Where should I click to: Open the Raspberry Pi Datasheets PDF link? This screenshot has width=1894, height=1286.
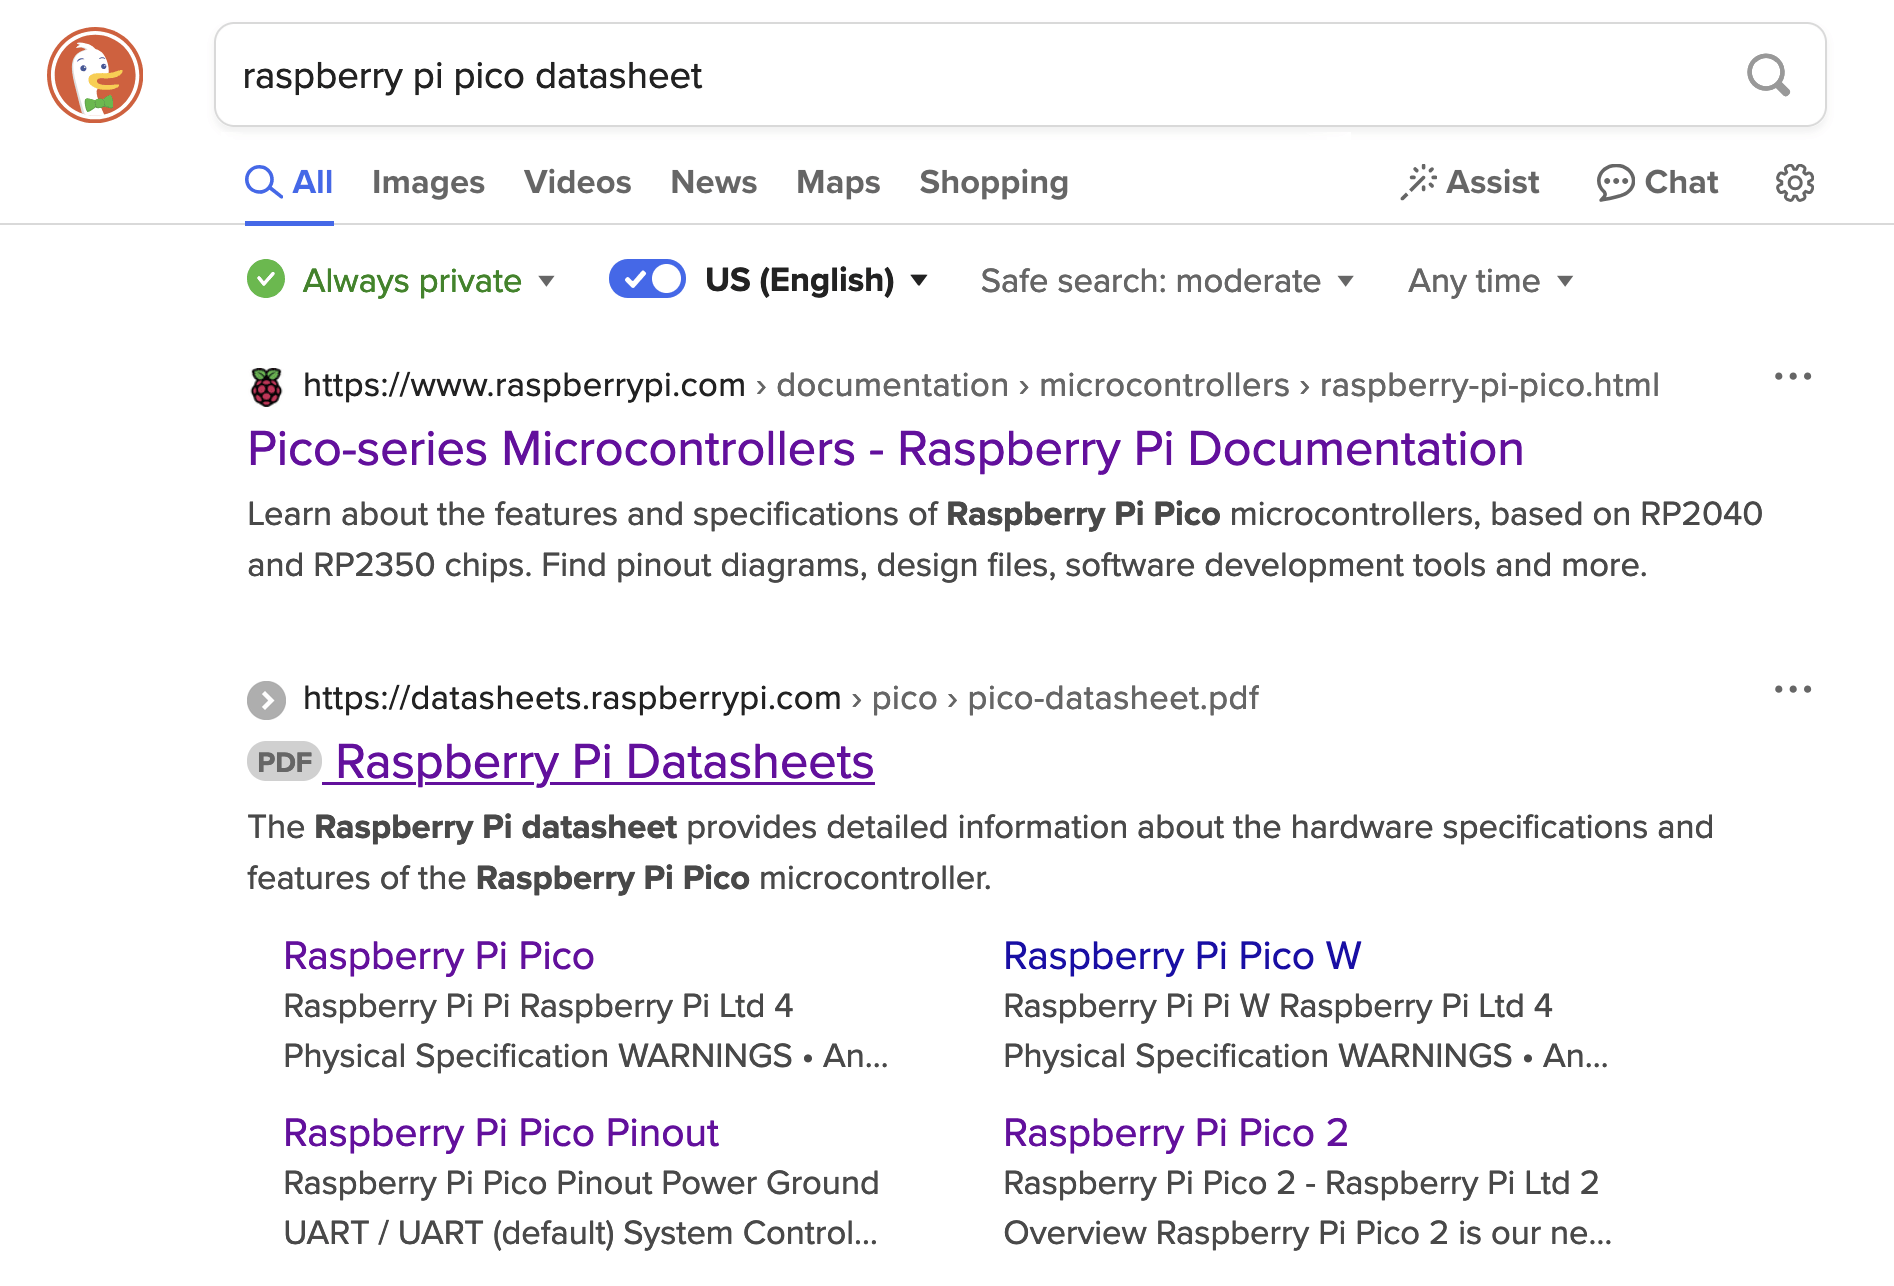pos(605,762)
